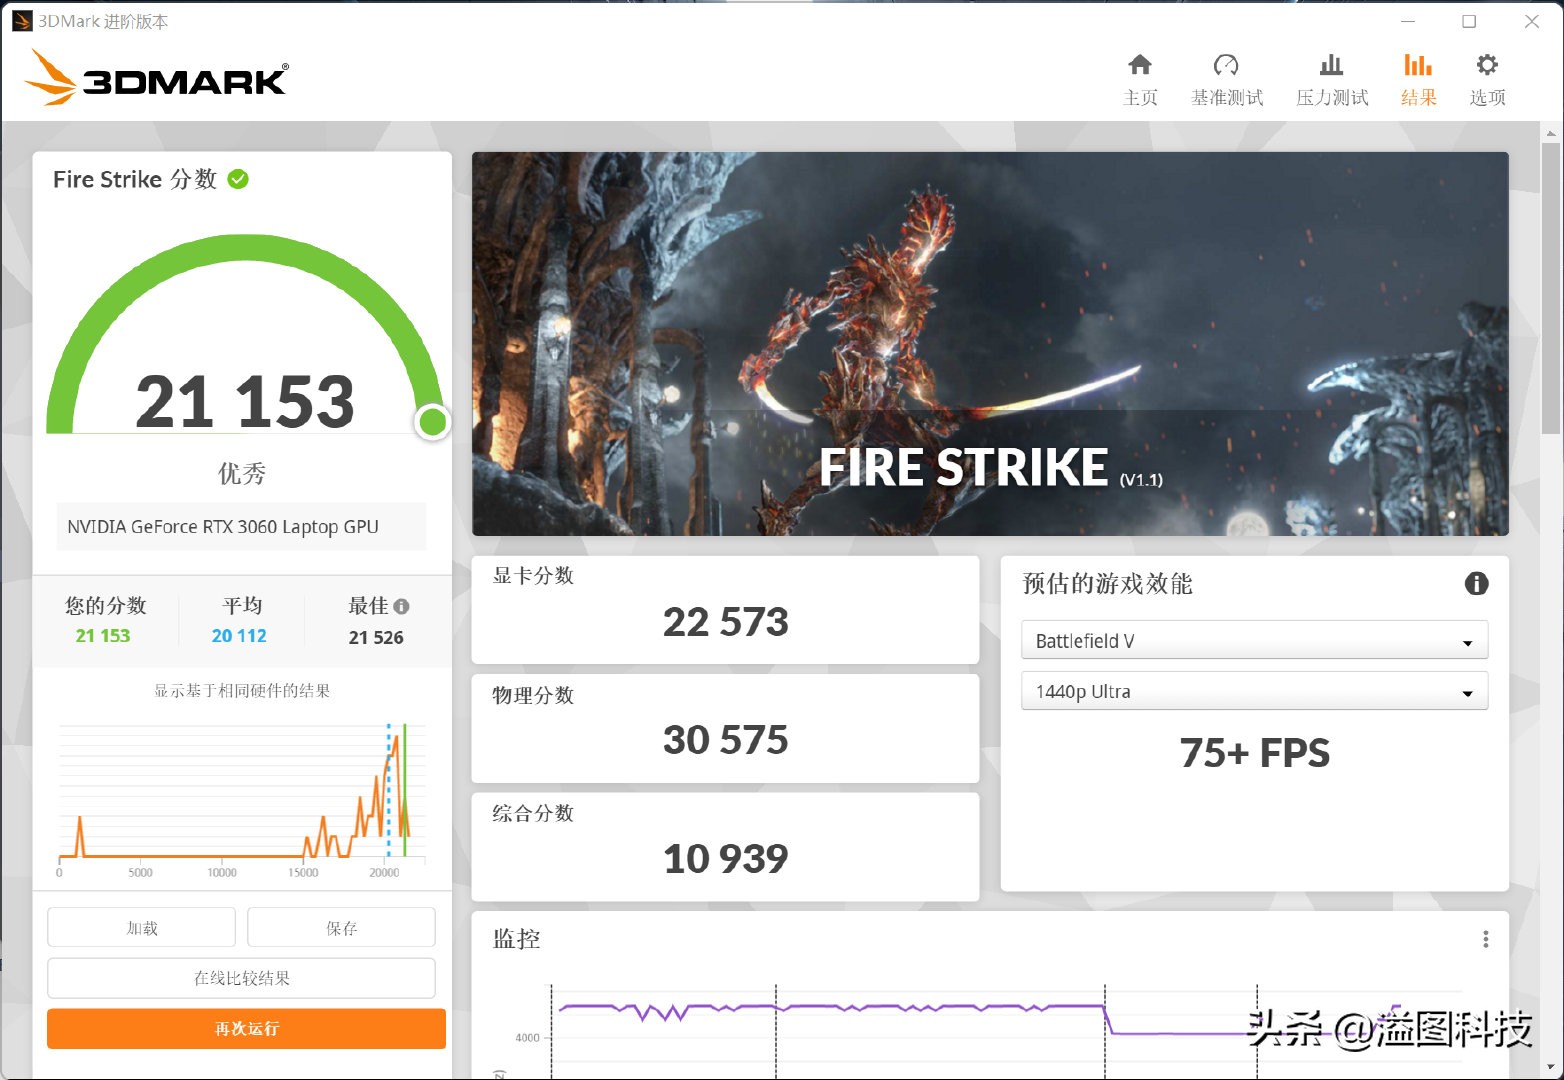
Task: Open the three-dot menu in 监控 panel
Action: click(x=1486, y=939)
